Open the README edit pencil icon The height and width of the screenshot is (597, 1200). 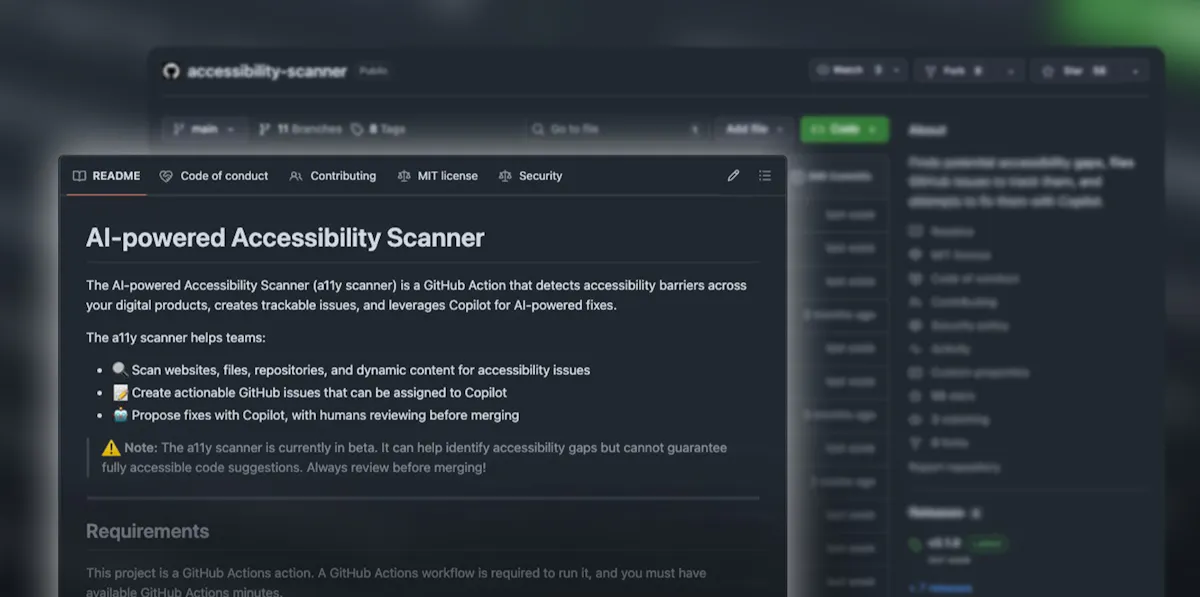[x=733, y=175]
